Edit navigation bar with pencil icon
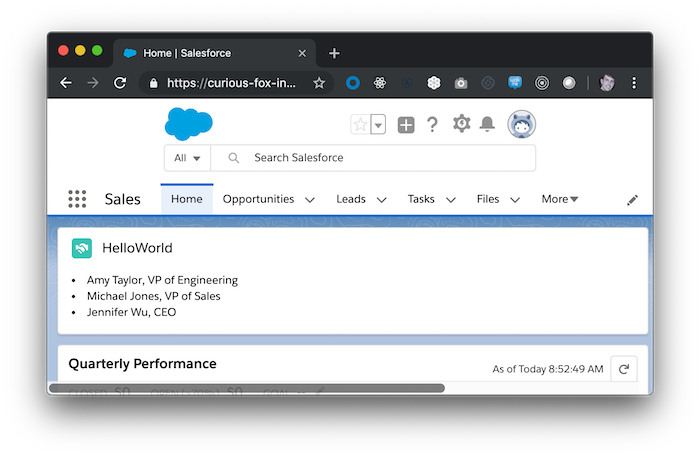The image size is (700, 457). pos(632,200)
